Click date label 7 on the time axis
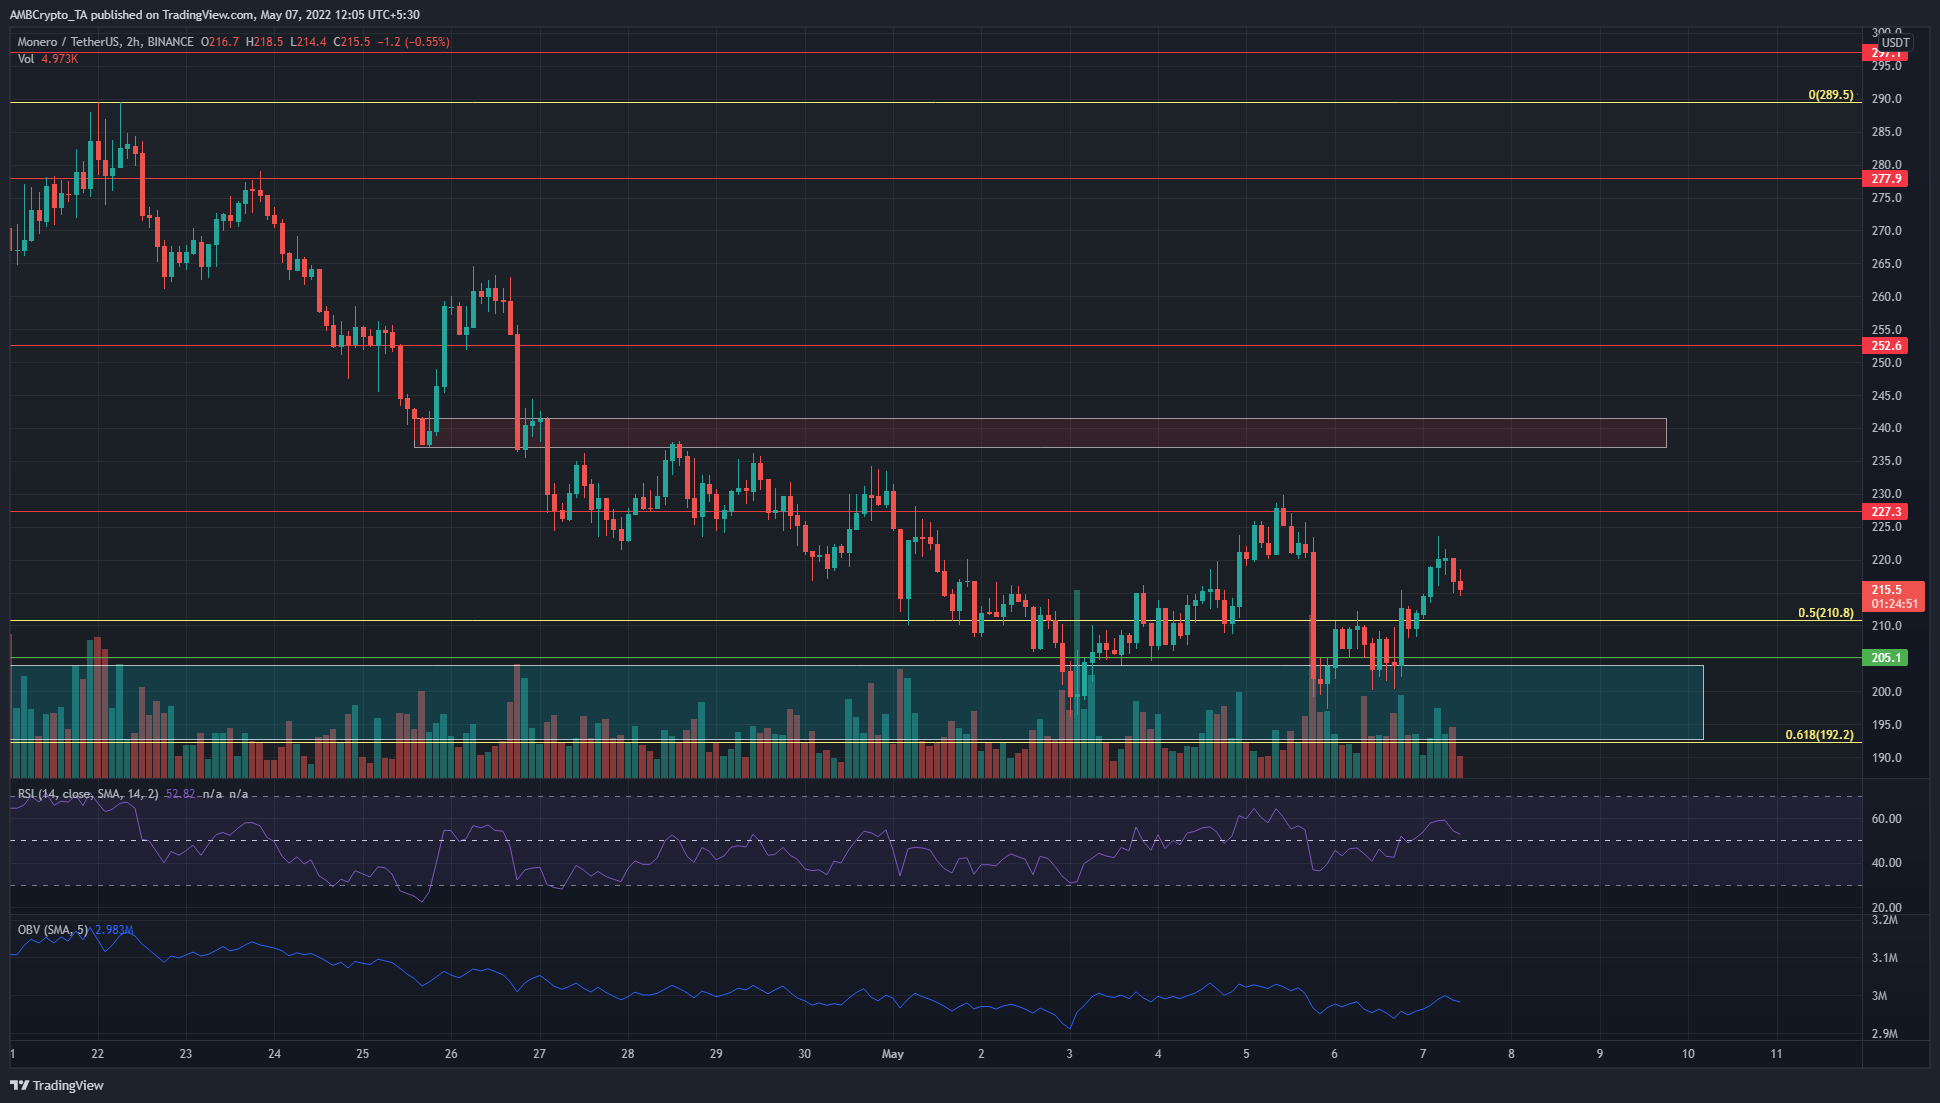This screenshot has height=1103, width=1940. coord(1423,1054)
